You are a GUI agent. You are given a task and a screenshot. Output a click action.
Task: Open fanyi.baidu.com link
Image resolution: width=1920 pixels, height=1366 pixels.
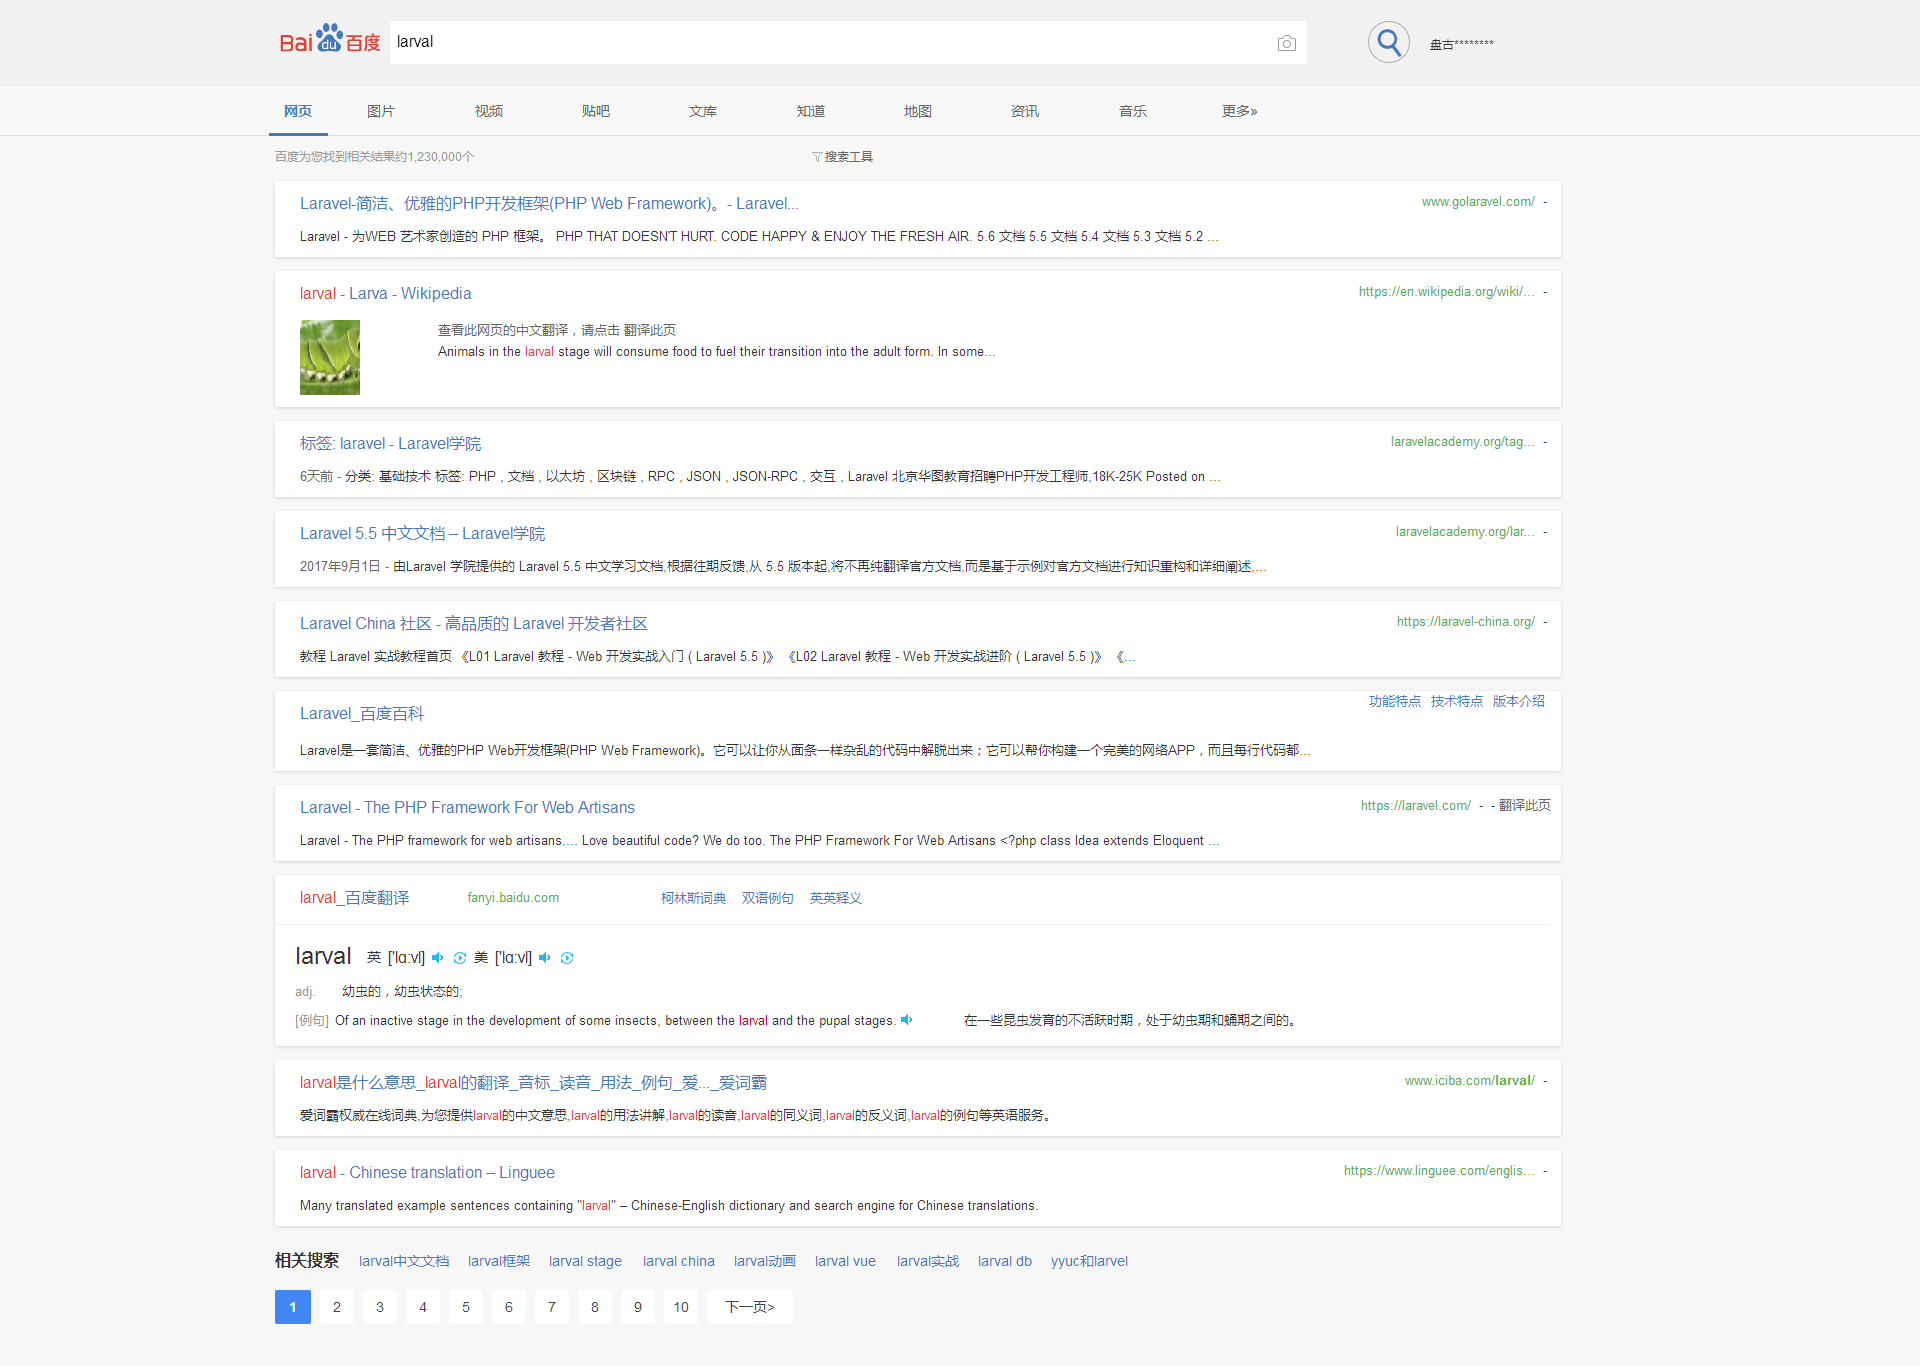click(x=513, y=898)
